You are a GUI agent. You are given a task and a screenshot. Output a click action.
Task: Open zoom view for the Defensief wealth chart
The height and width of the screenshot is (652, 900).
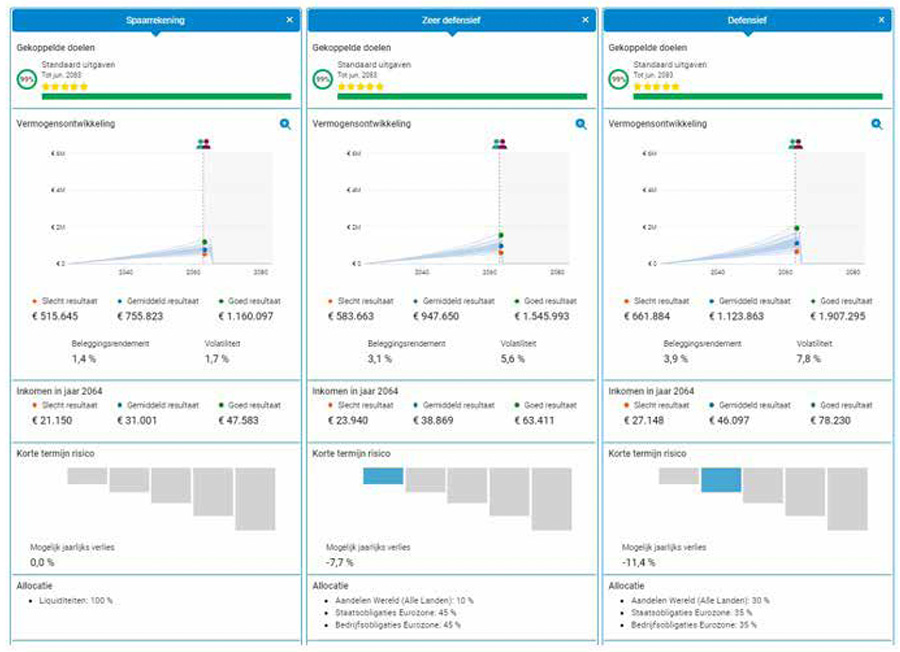point(877,124)
